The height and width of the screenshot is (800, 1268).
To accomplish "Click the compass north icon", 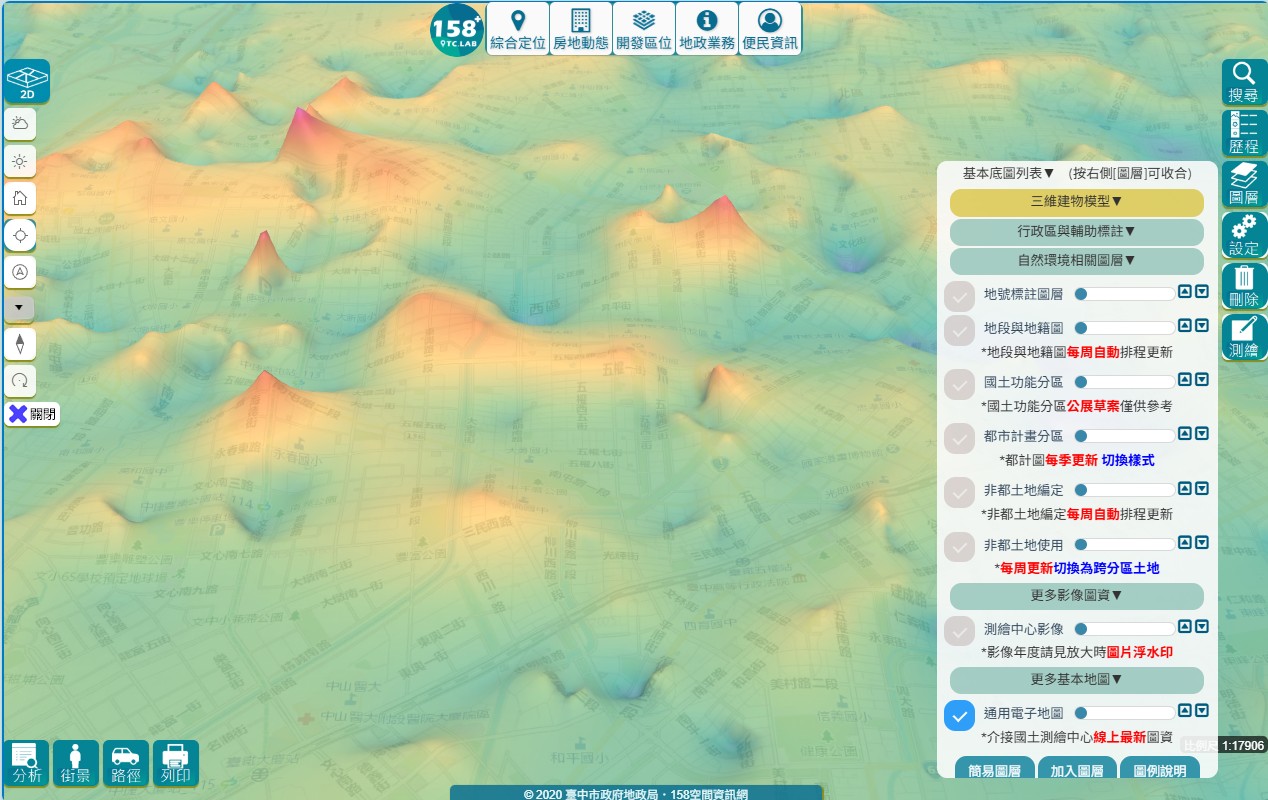I will pos(20,343).
